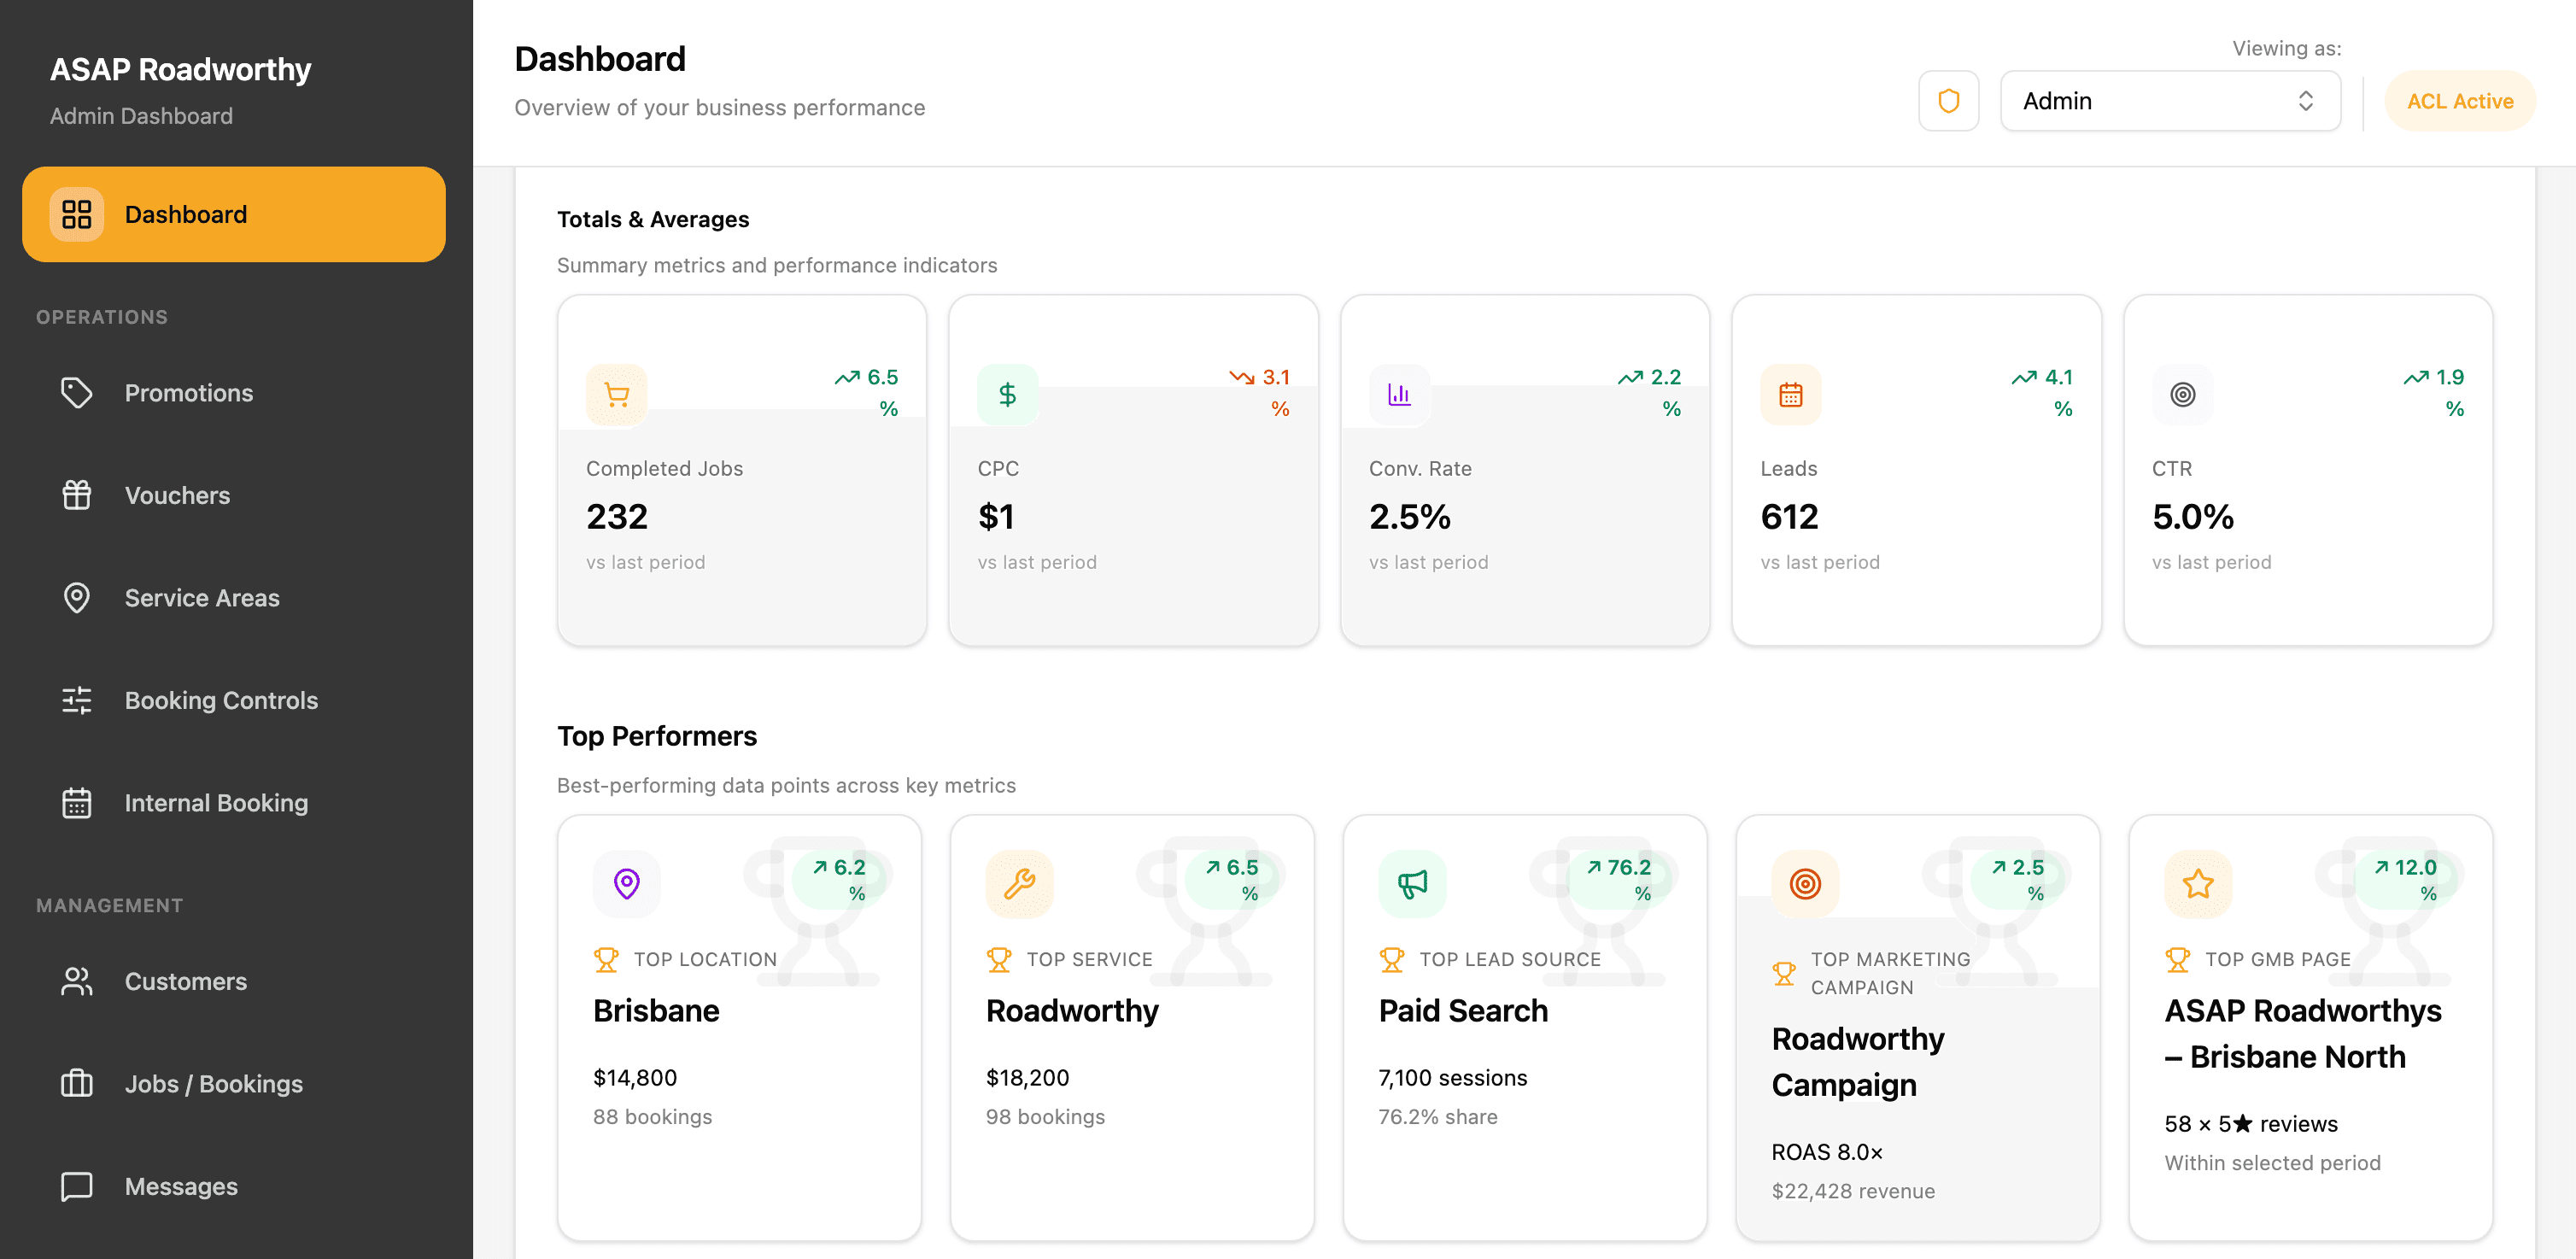2576x1259 pixels.
Task: Click the Conv. Rate bar chart icon
Action: pyautogui.click(x=1399, y=395)
